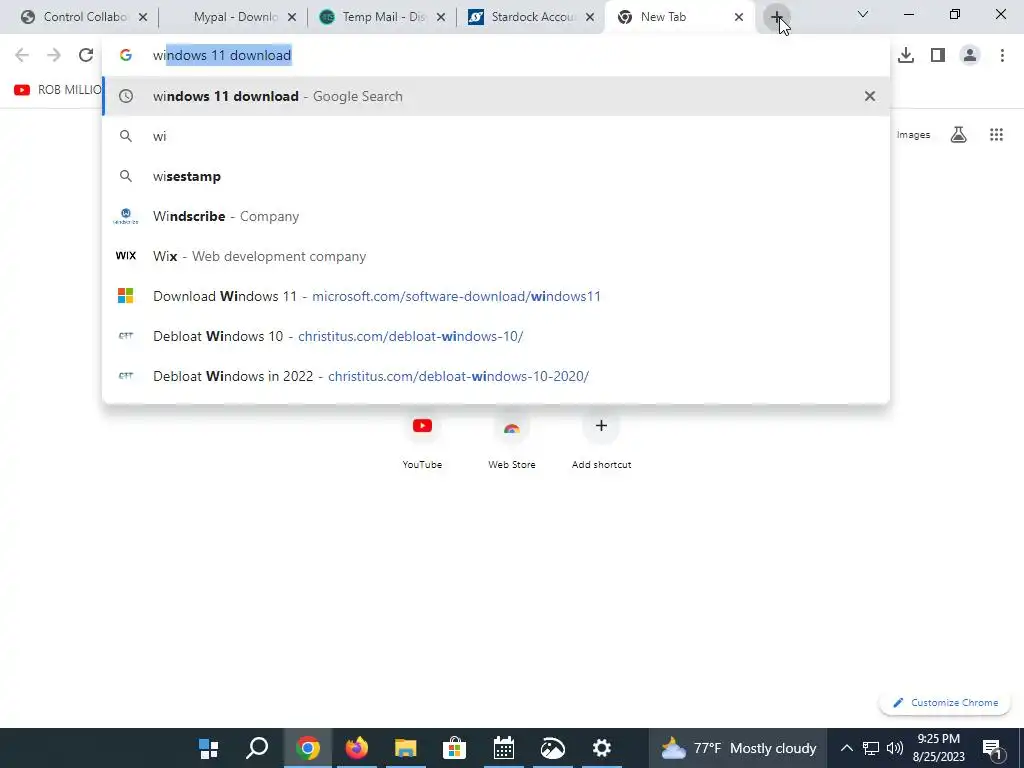Open Calendar app in taskbar
The width and height of the screenshot is (1024, 768).
(504, 748)
